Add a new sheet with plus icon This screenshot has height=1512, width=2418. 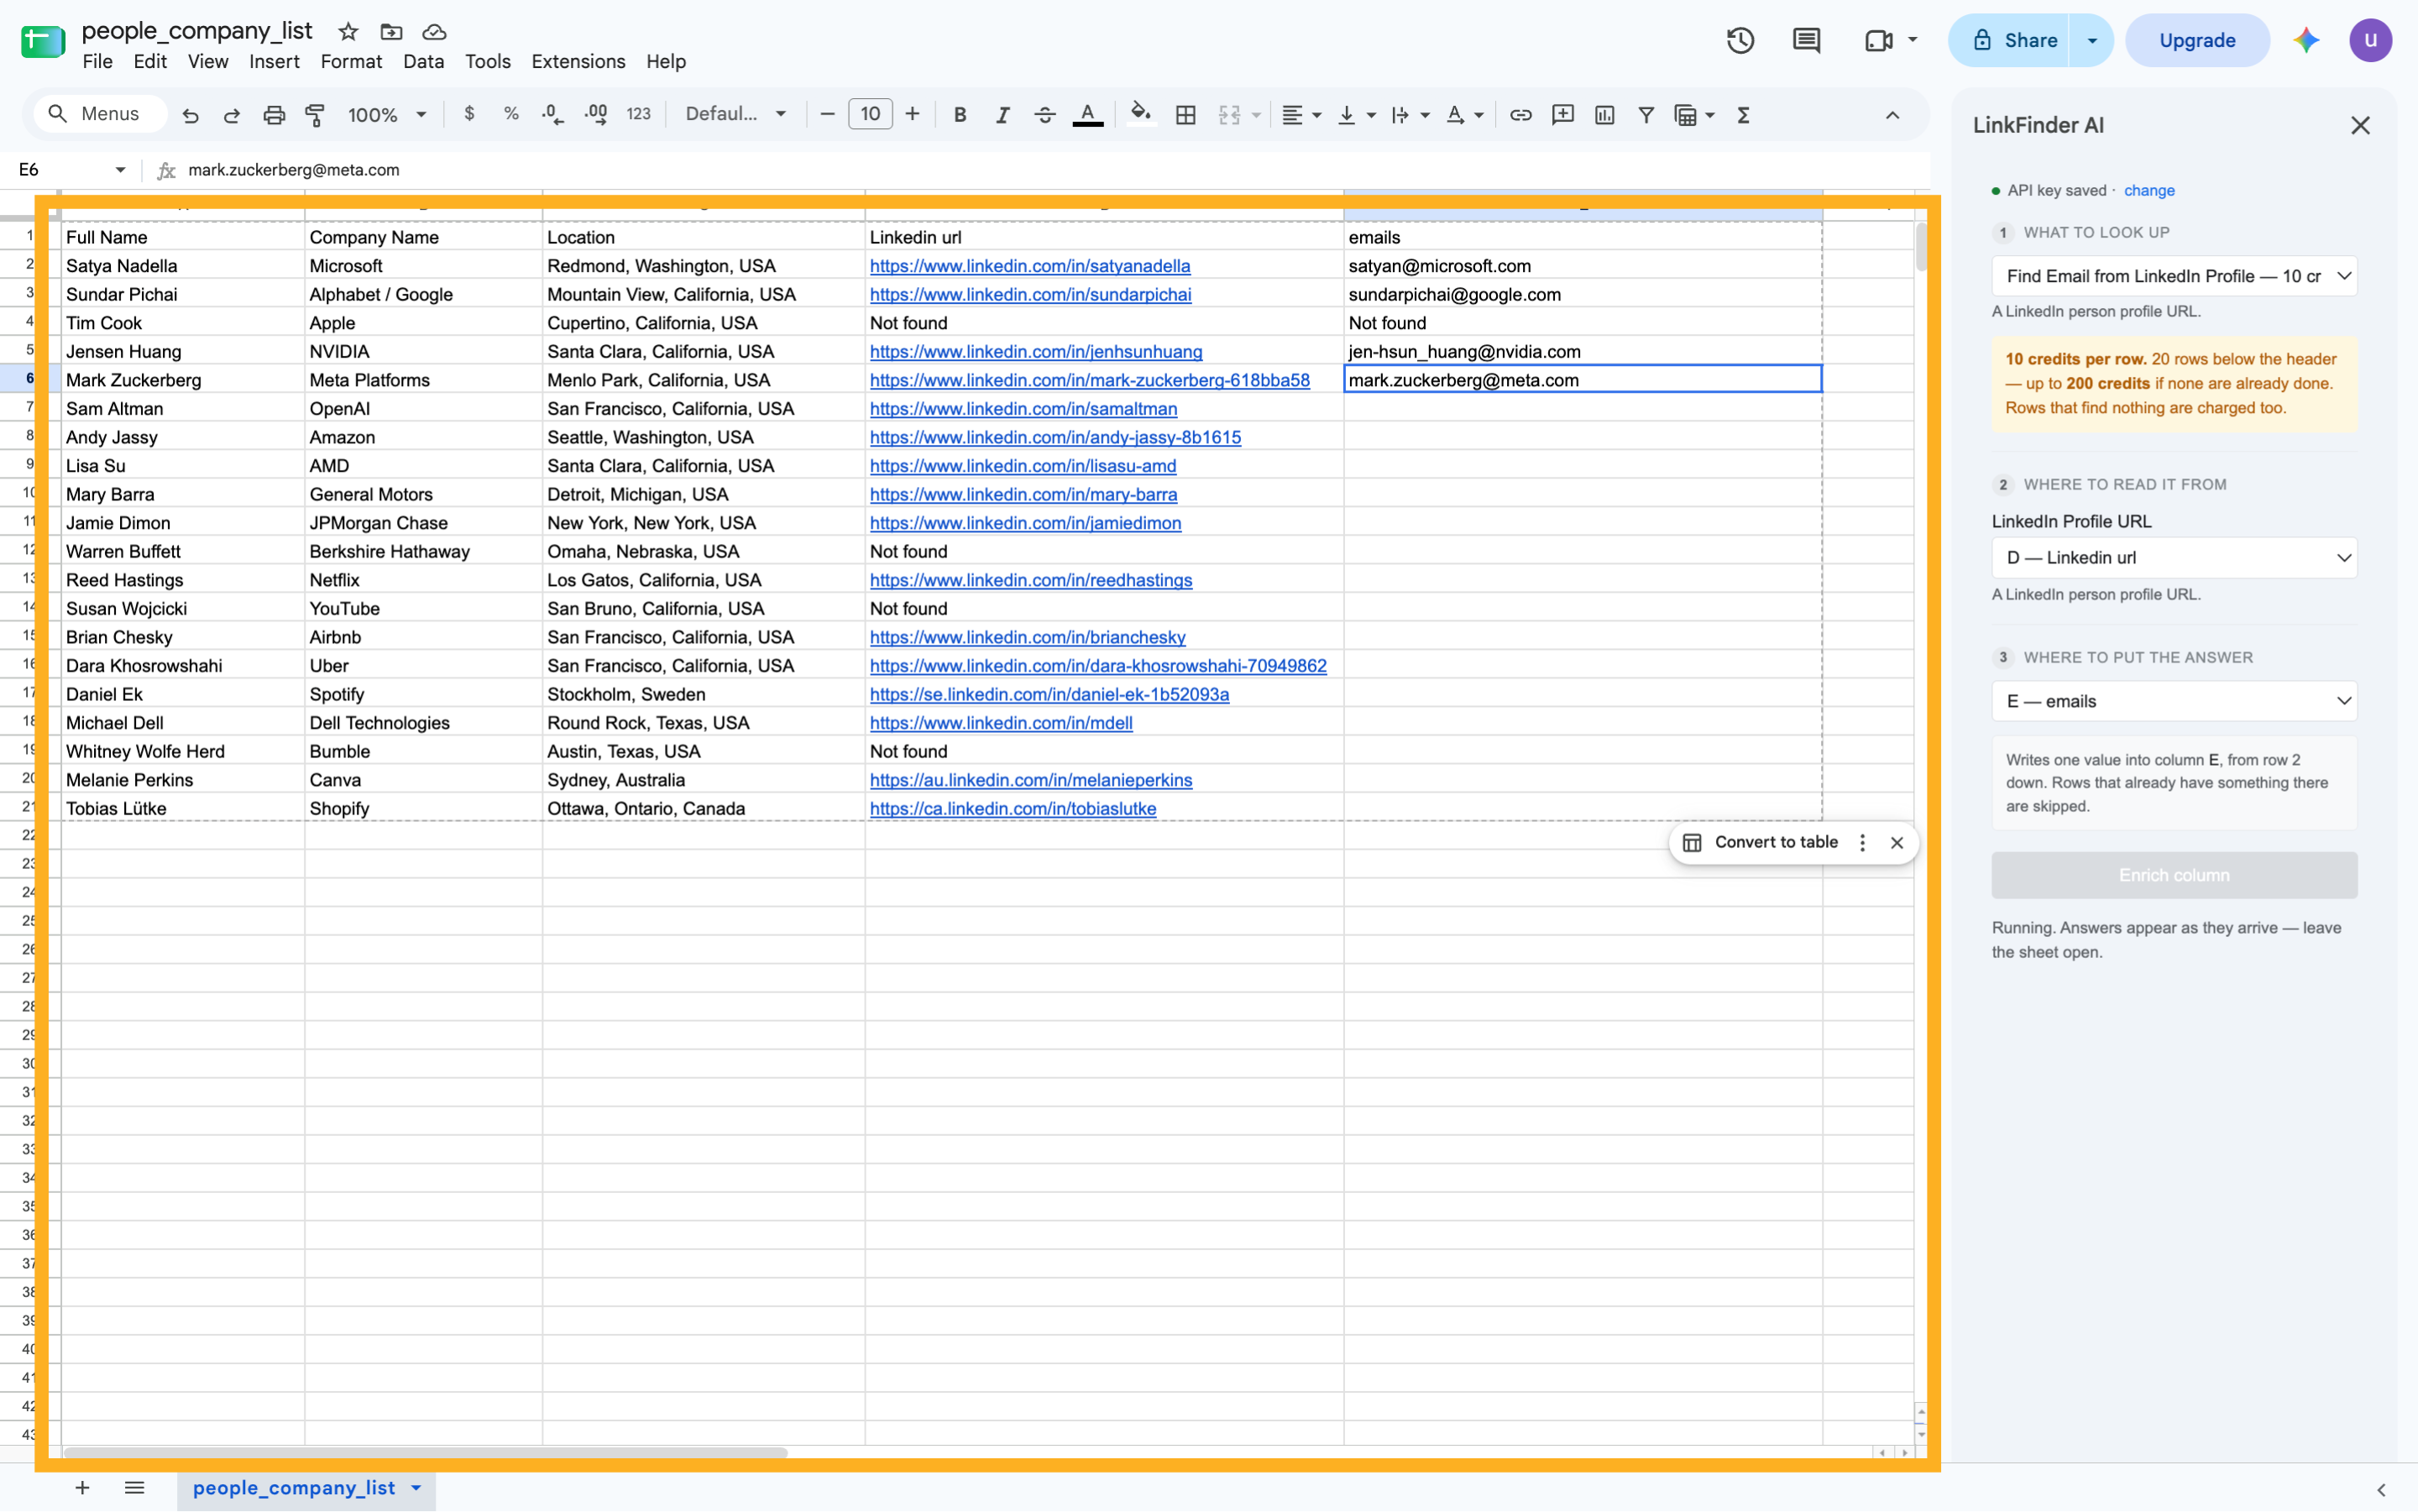82,1488
